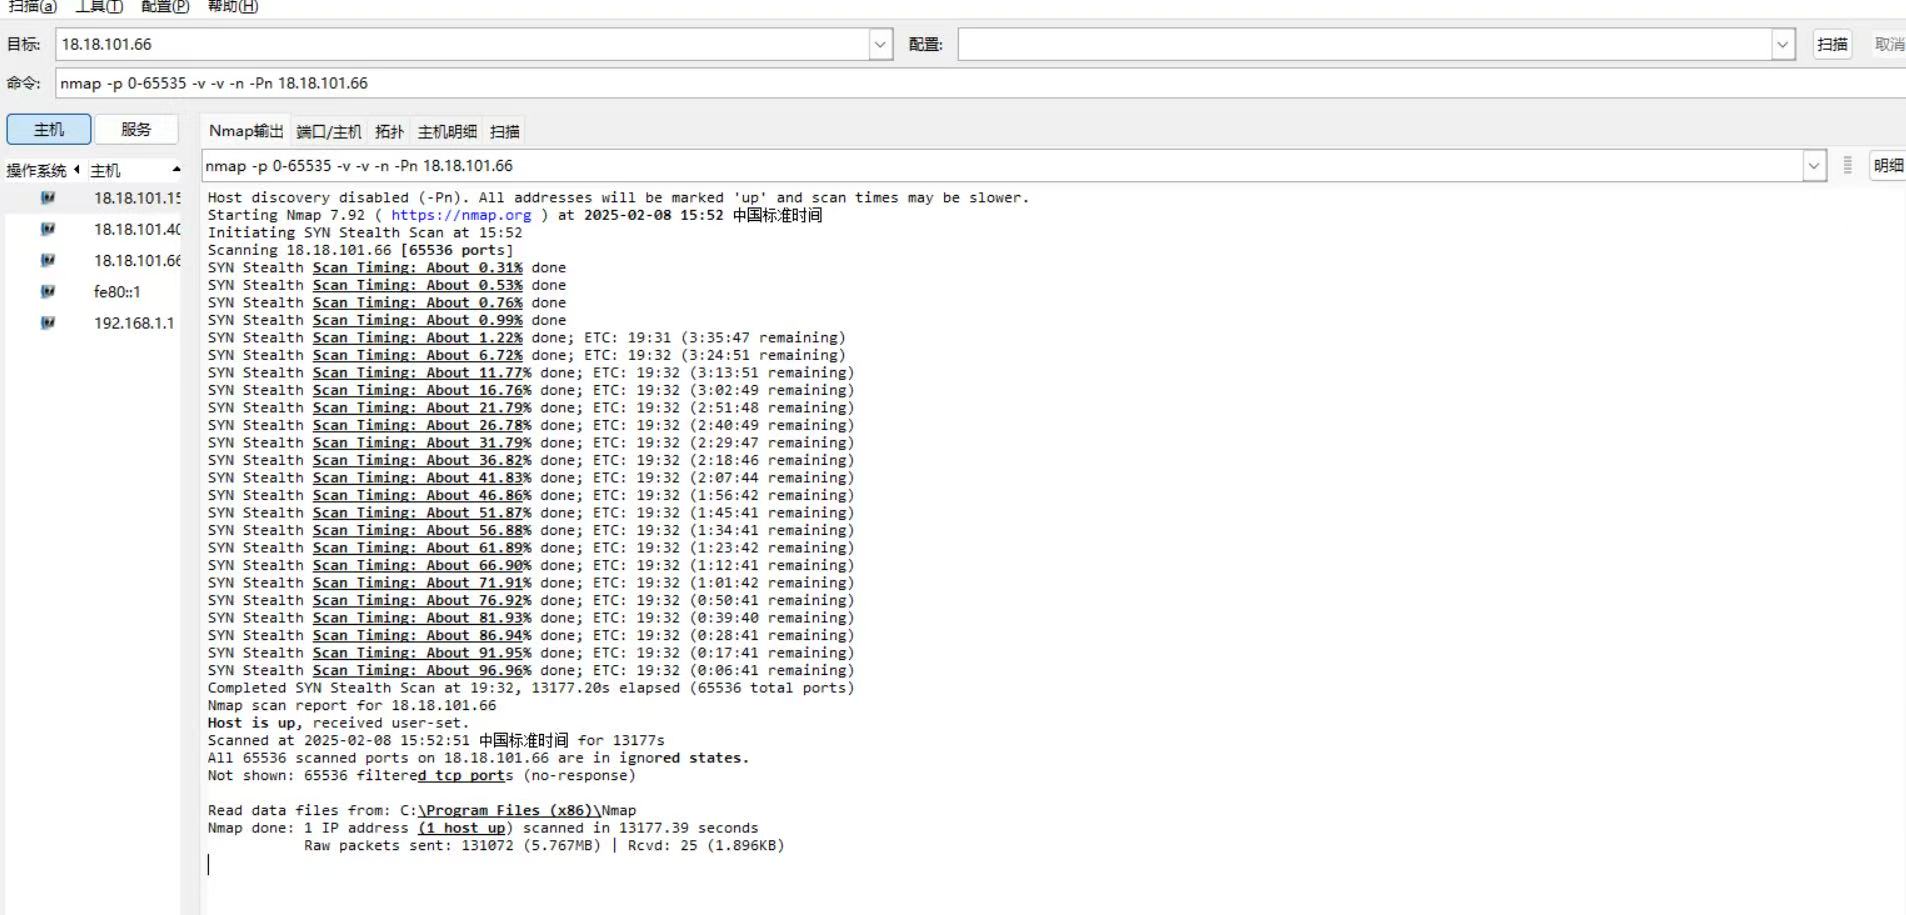Switch to the 扫描 tab beside 主机明细
The width and height of the screenshot is (1906, 915).
(505, 131)
